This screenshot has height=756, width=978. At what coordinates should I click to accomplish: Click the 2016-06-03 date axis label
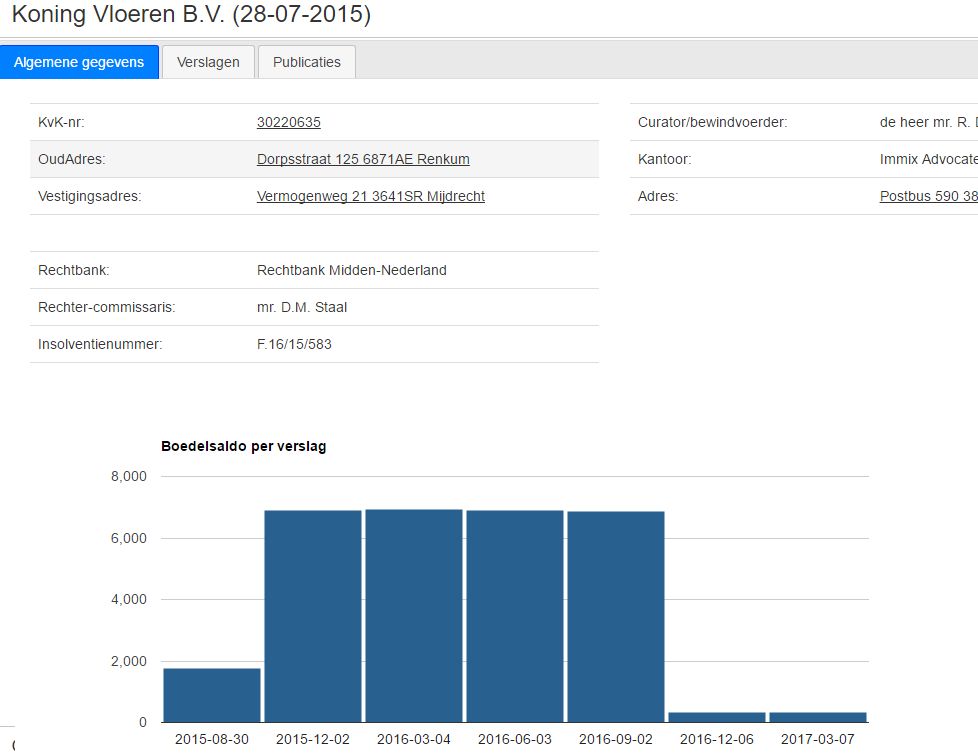(x=515, y=739)
